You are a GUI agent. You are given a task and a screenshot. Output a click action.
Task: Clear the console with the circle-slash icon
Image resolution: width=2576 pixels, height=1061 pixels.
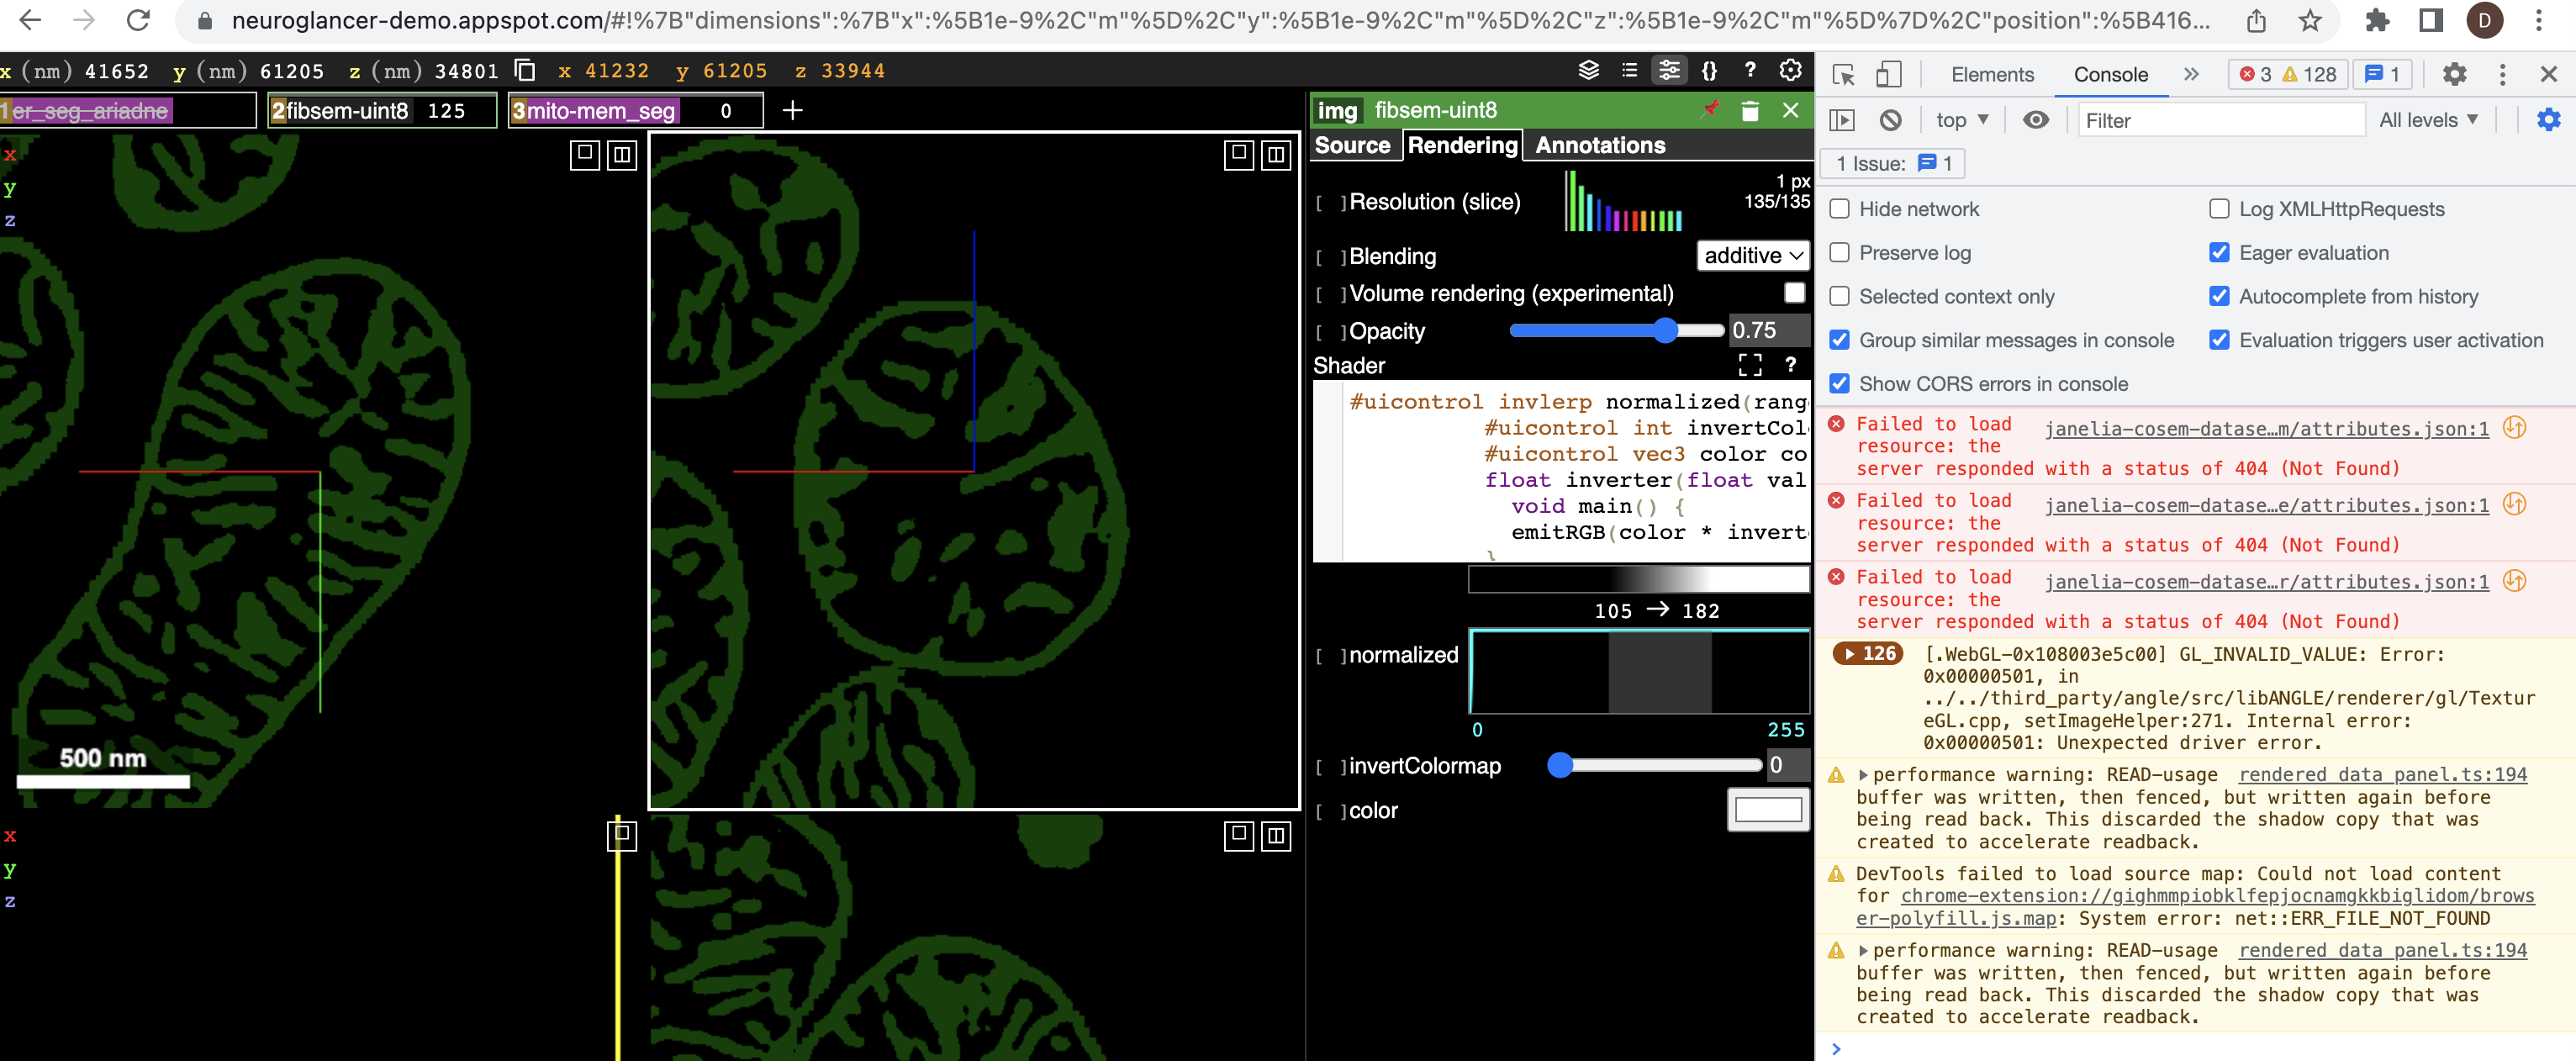click(1890, 119)
